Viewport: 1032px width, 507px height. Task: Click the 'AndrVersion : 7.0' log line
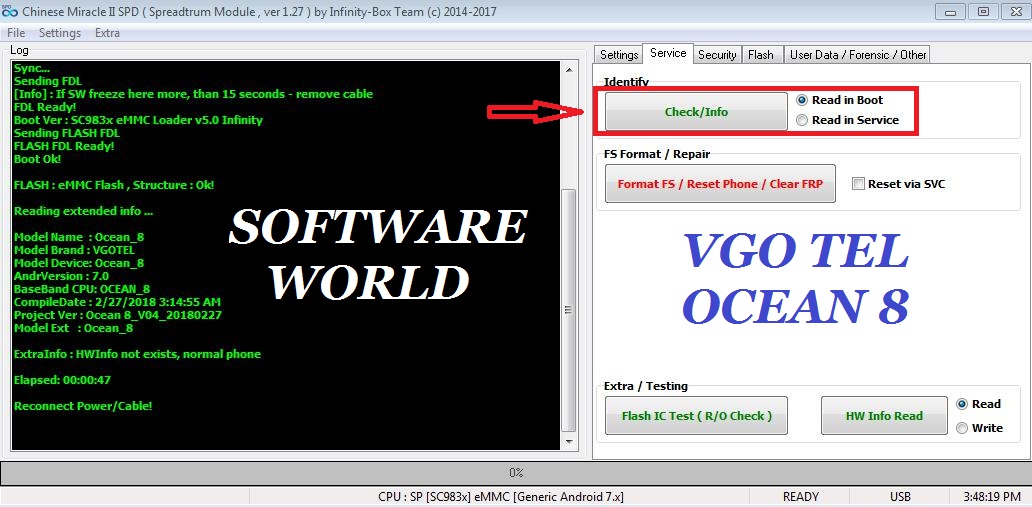coord(61,276)
